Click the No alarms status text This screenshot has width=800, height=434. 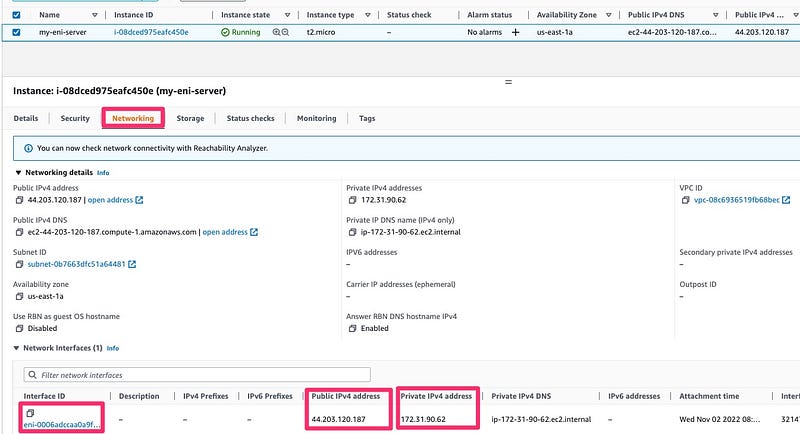[x=485, y=32]
